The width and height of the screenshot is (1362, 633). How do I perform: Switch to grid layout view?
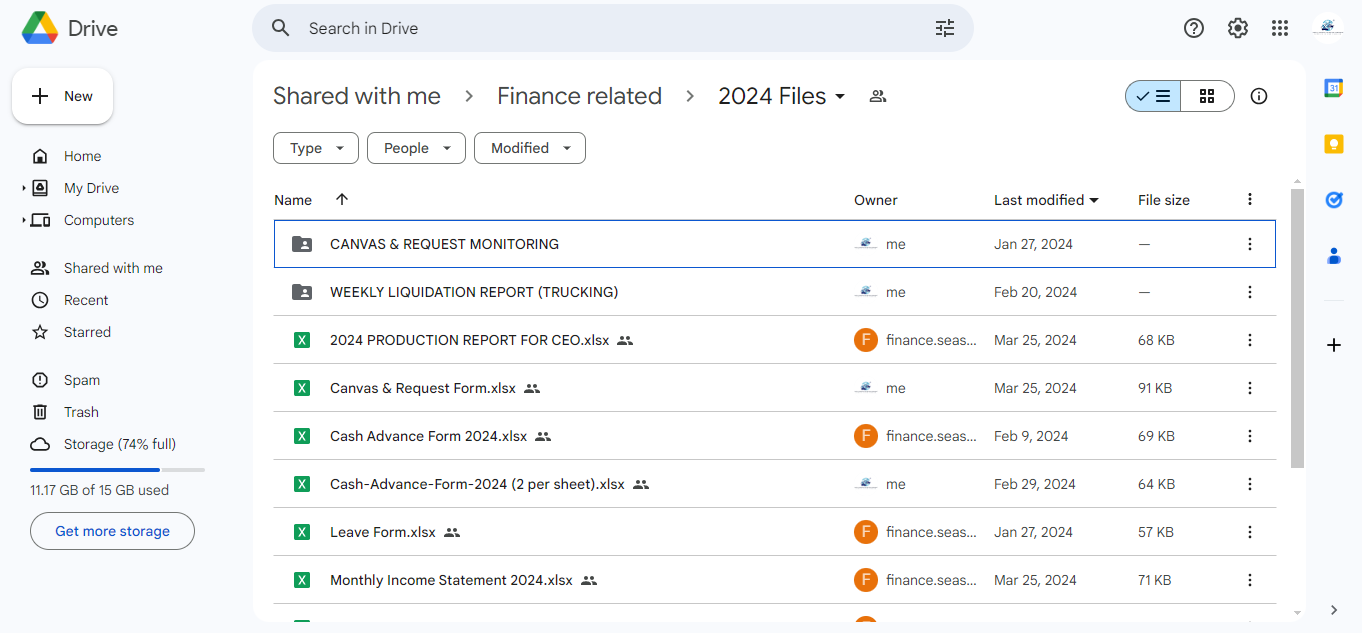point(1207,96)
